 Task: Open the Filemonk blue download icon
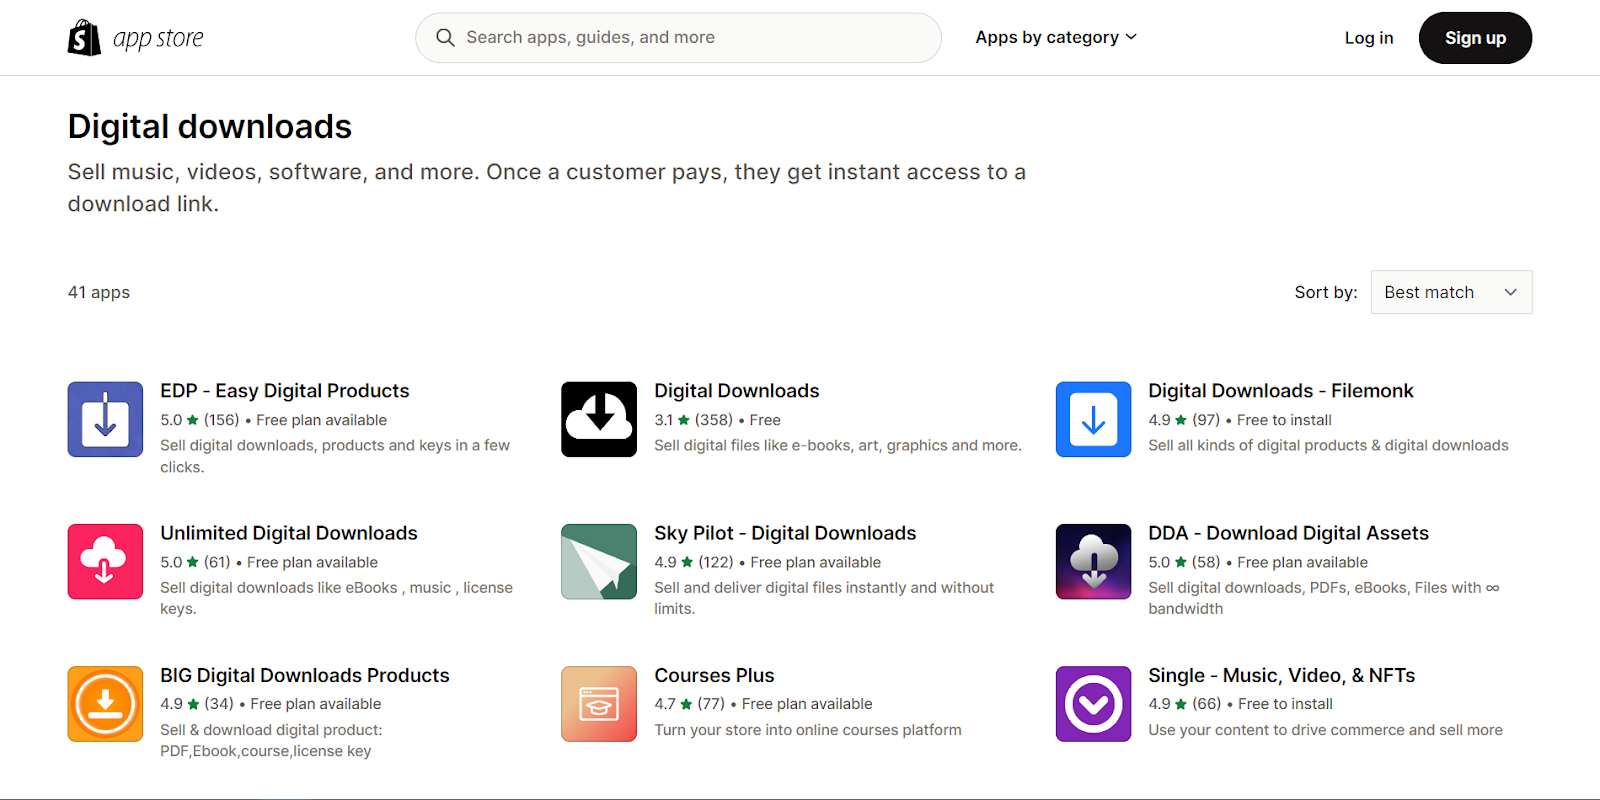[x=1093, y=419]
